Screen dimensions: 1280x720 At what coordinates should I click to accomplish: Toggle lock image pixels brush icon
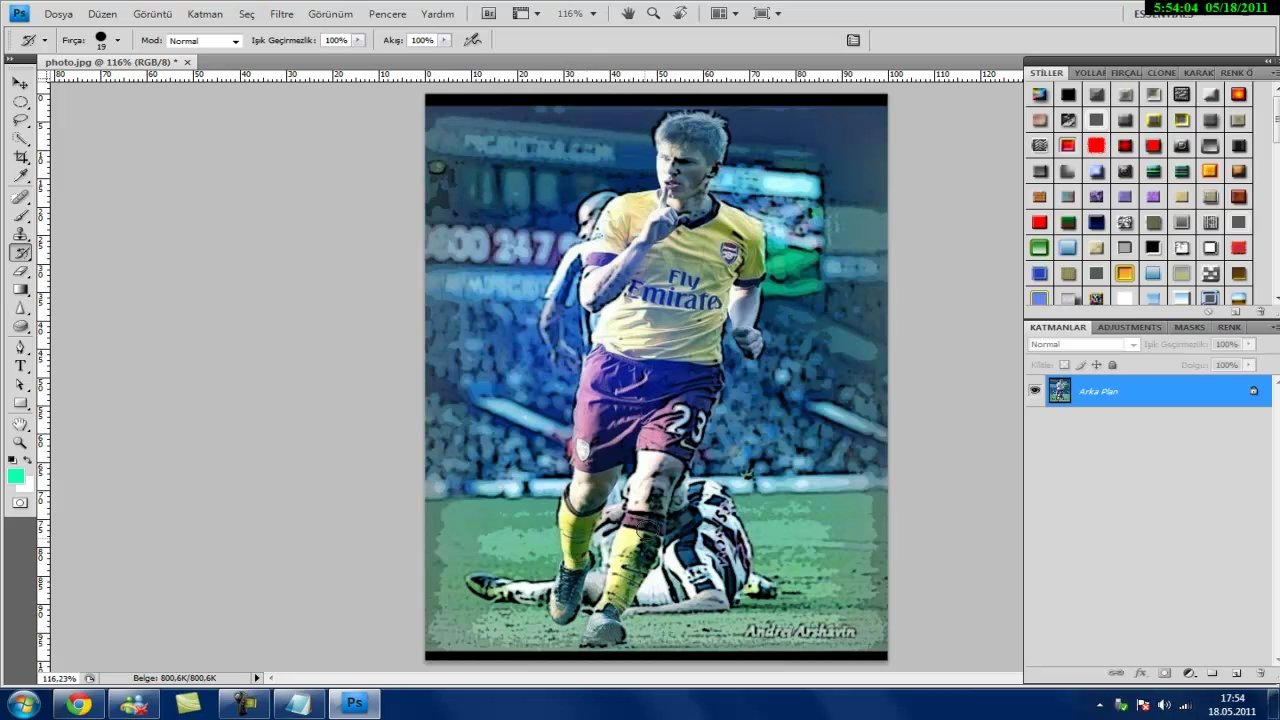[1080, 365]
